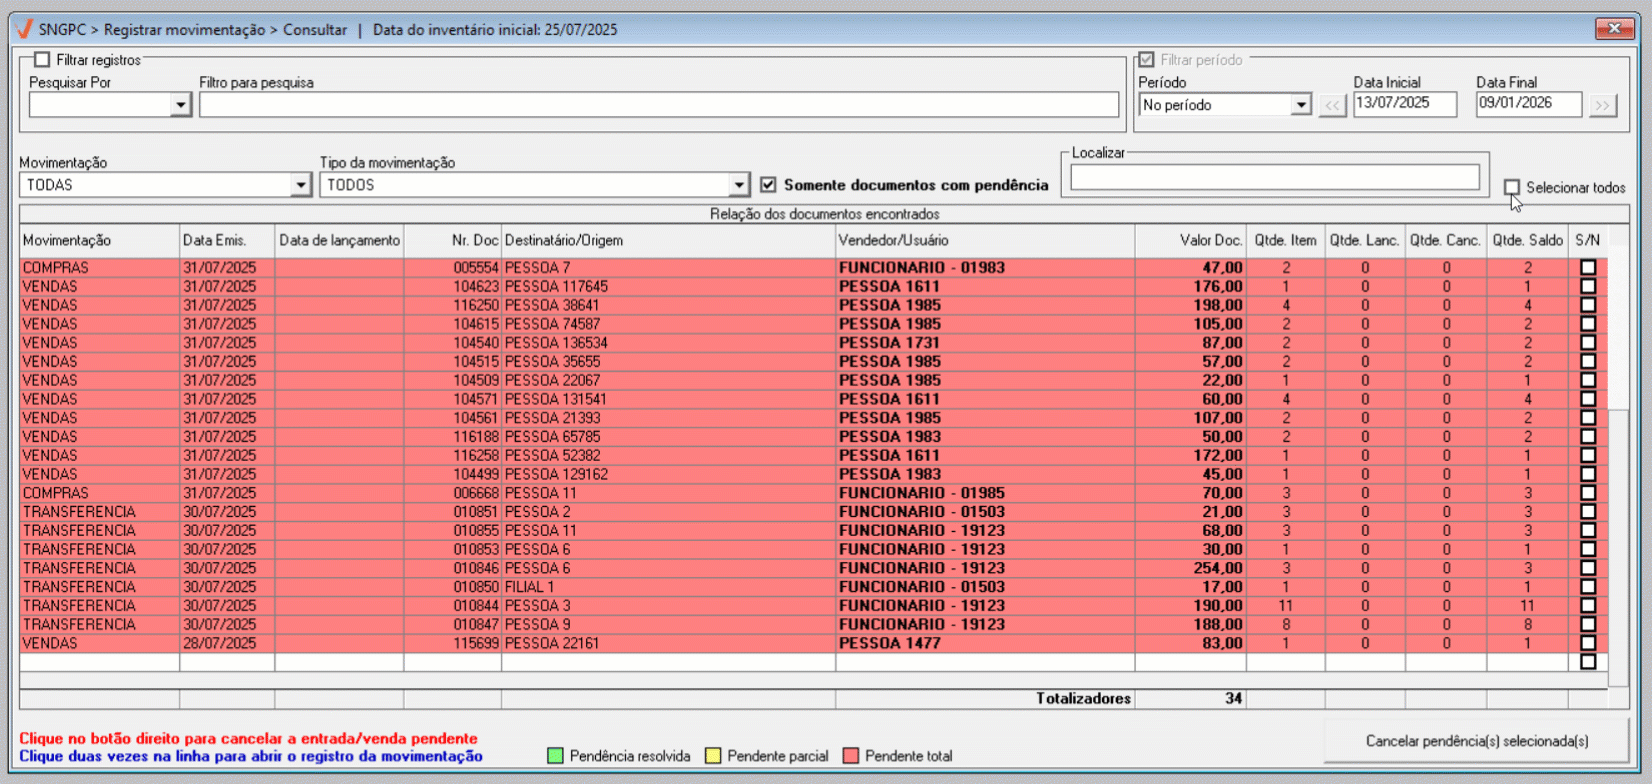
Task: Click the Data Emis. column header
Action: (x=227, y=240)
